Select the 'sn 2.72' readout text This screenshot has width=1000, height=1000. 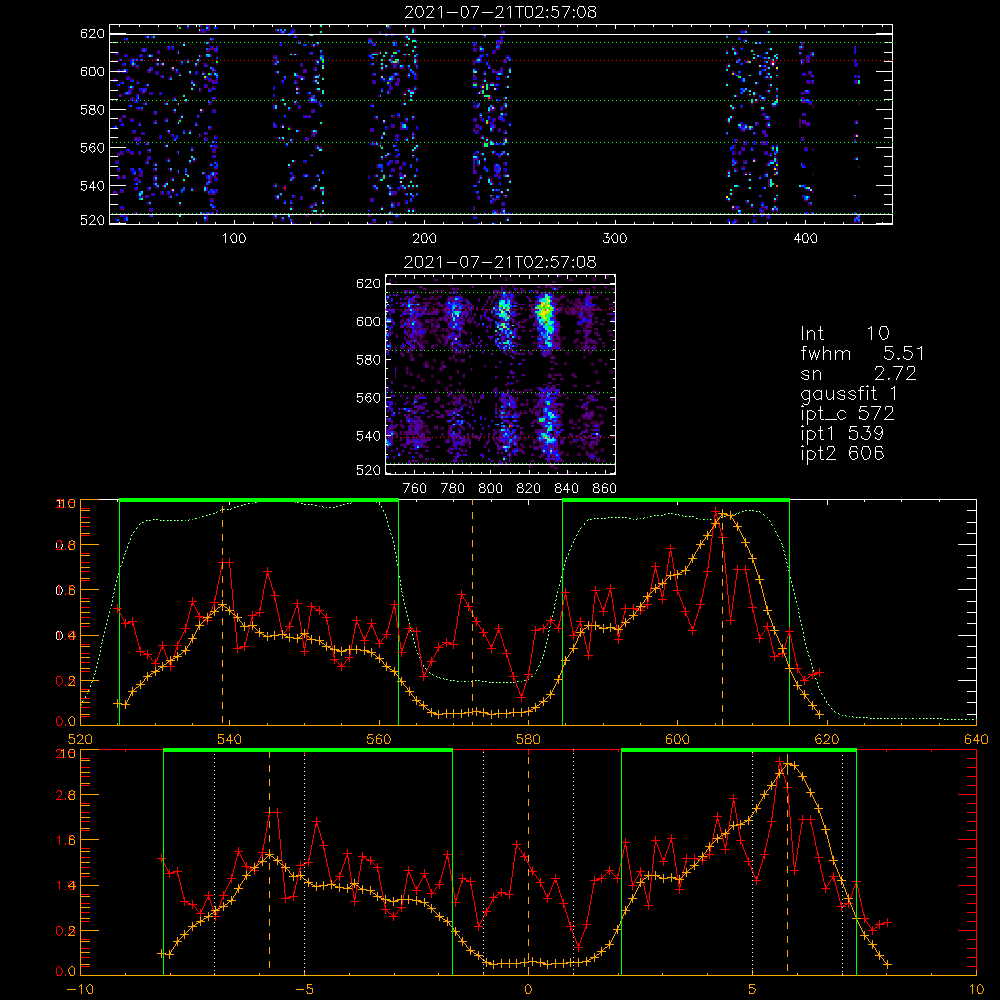(858, 373)
